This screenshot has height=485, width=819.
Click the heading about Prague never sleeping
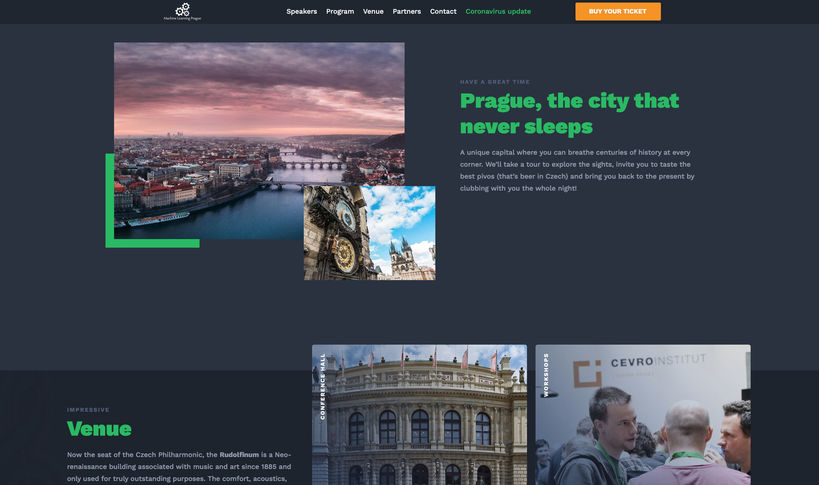(569, 113)
